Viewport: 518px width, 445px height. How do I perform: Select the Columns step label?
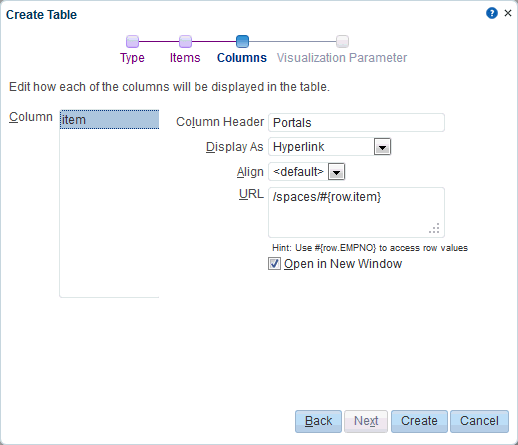coord(242,58)
